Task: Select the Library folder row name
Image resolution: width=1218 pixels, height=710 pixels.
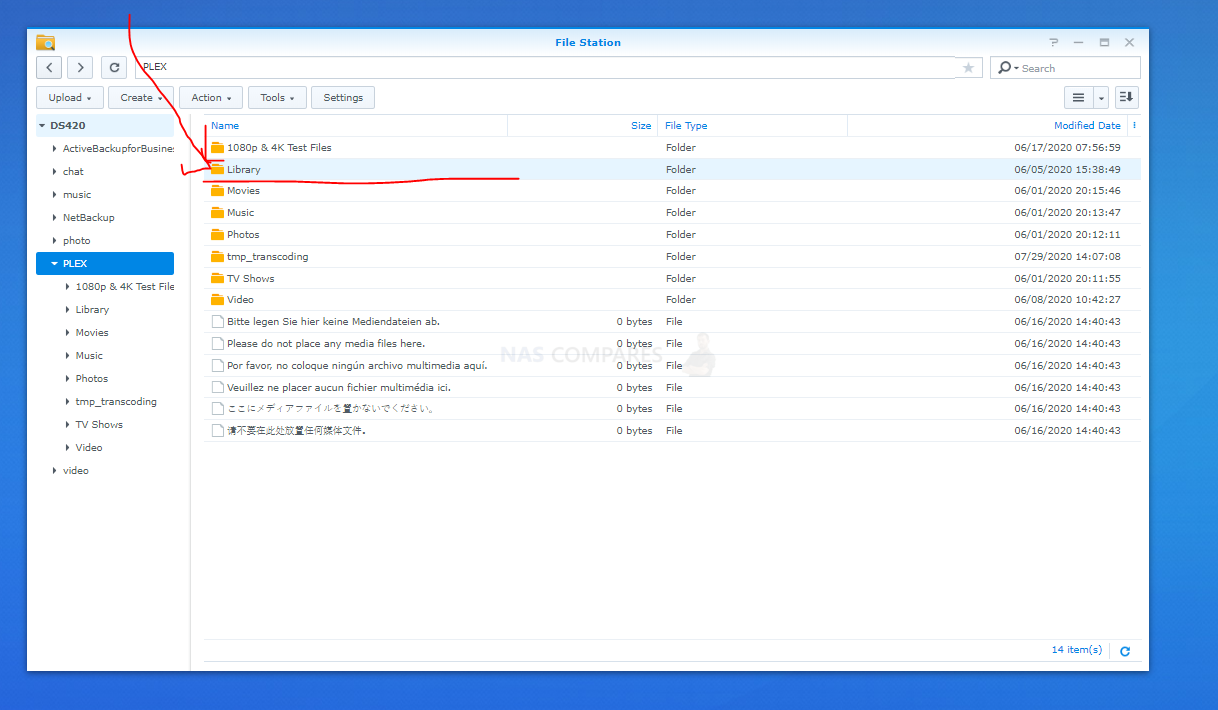Action: point(244,169)
